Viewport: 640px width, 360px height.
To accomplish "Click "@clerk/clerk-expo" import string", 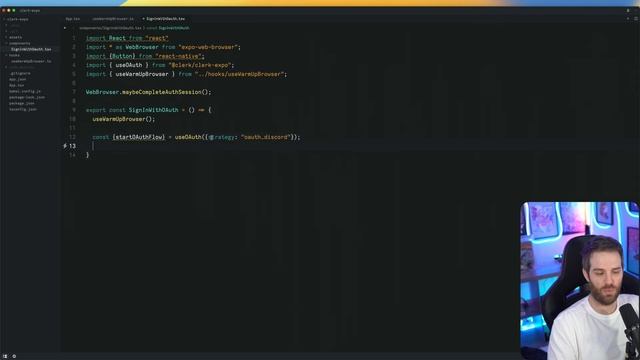I will click(200, 65).
